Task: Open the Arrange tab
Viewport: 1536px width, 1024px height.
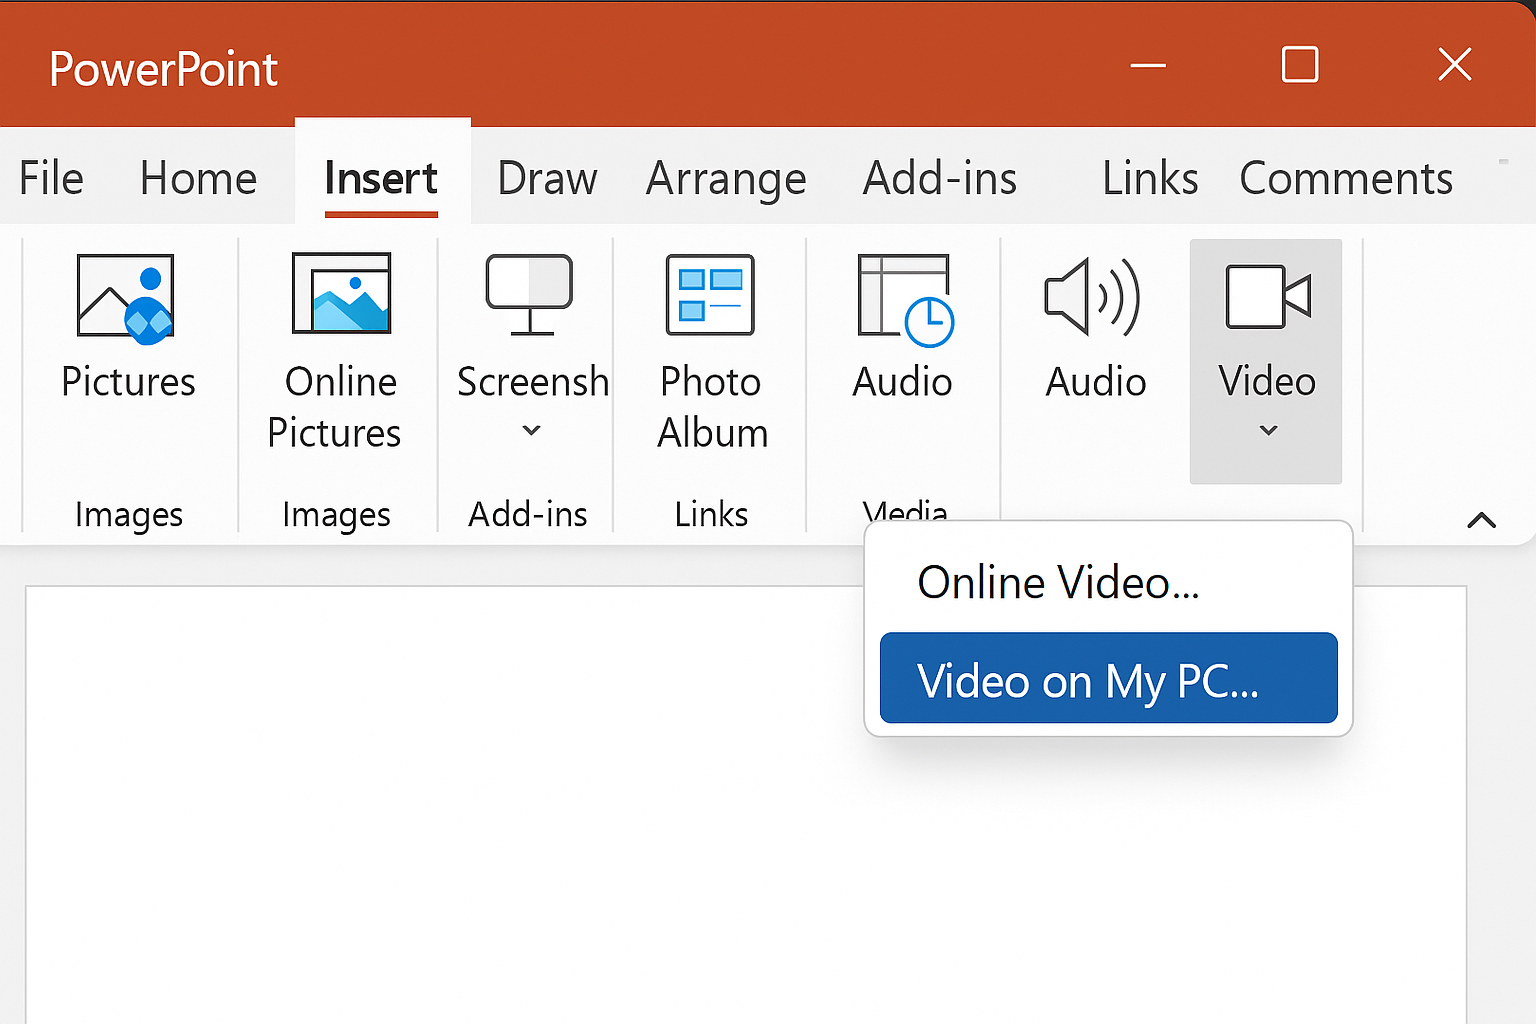Action: point(726,180)
